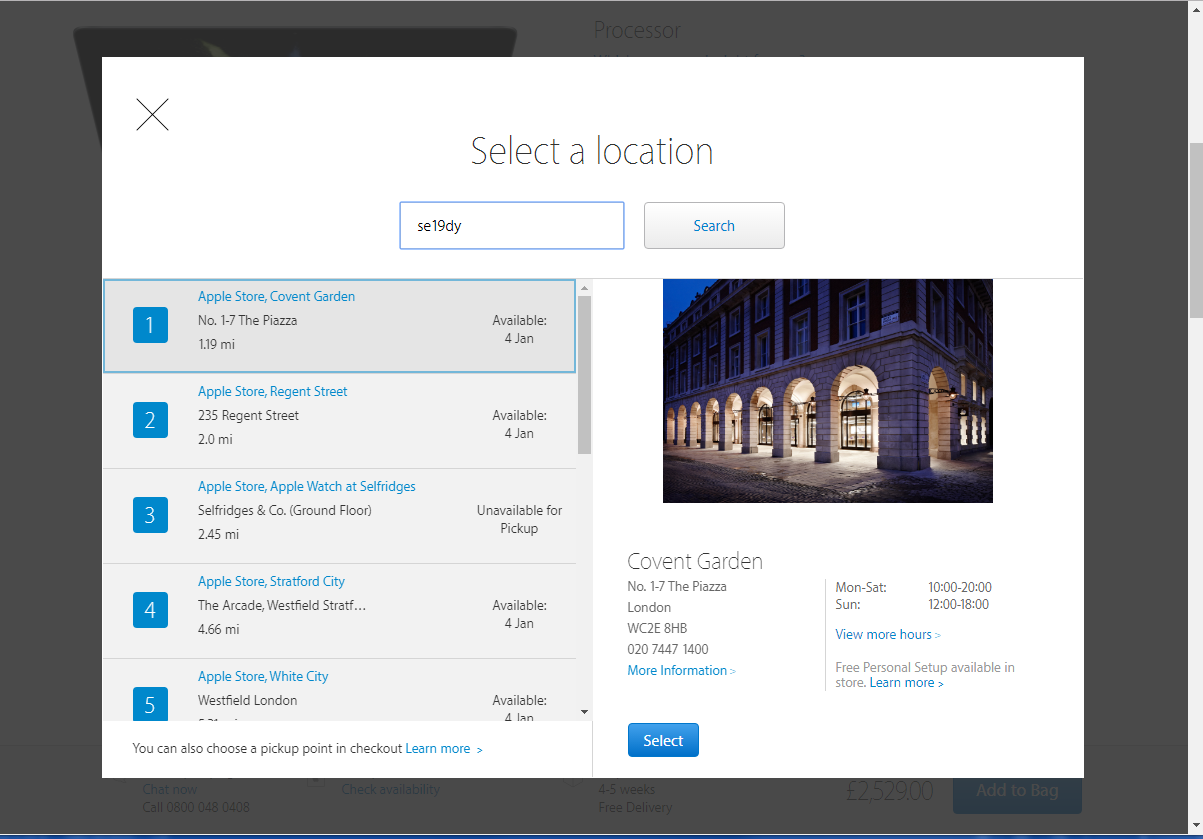Click the '2.0 mi' distance text
Viewport: 1203px width, 839px height.
tap(215, 439)
